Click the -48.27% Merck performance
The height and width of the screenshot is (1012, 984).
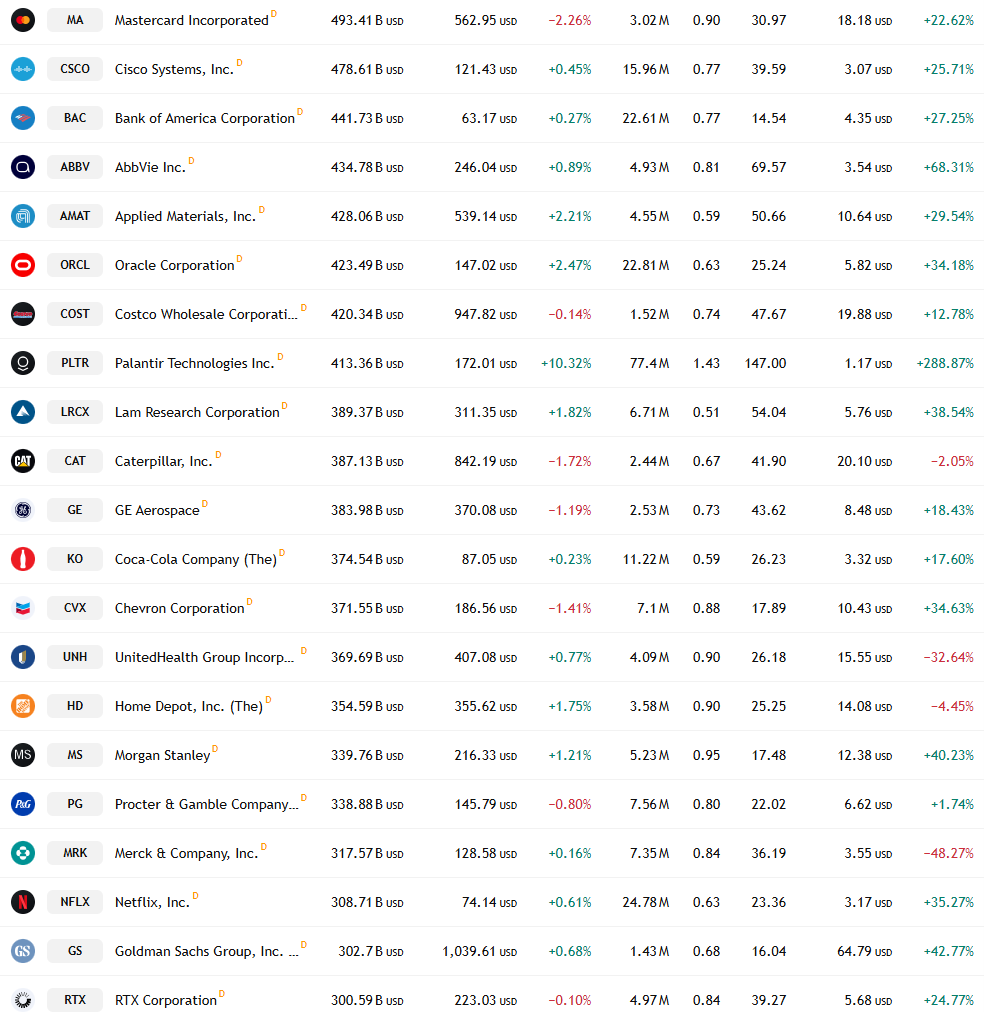(x=948, y=853)
